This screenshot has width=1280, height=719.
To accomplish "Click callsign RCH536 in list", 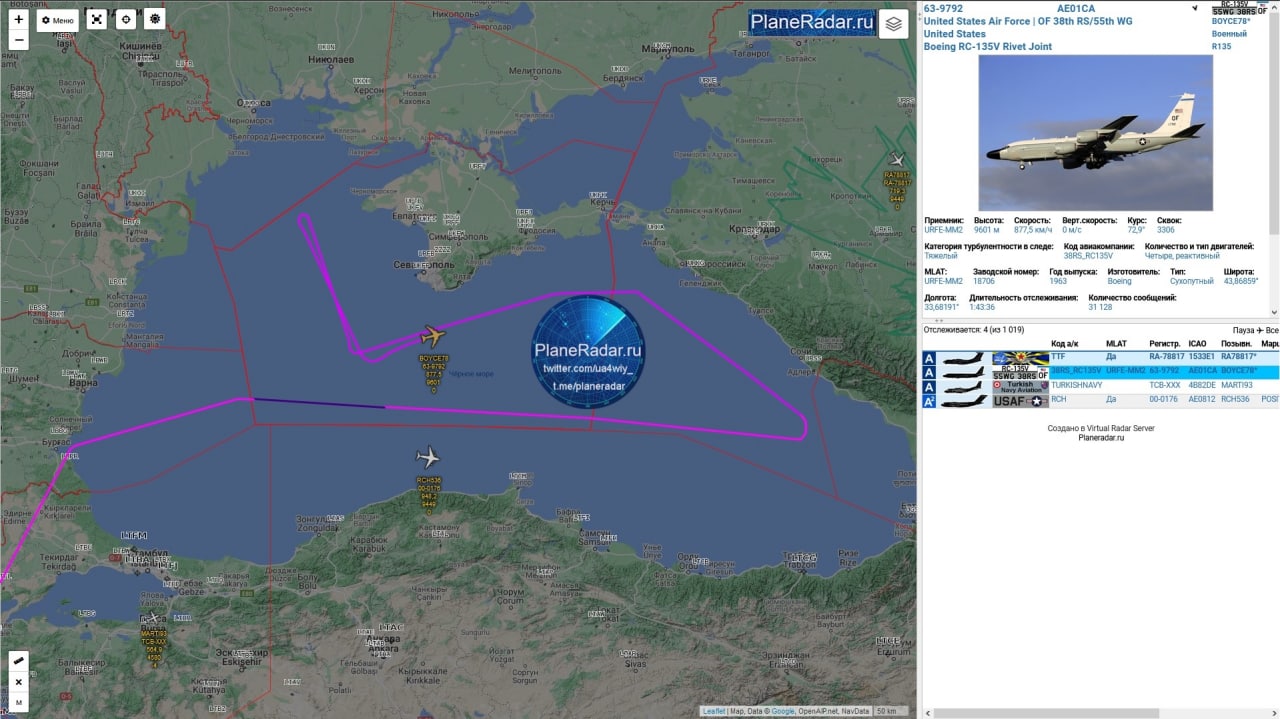I will (1236, 400).
